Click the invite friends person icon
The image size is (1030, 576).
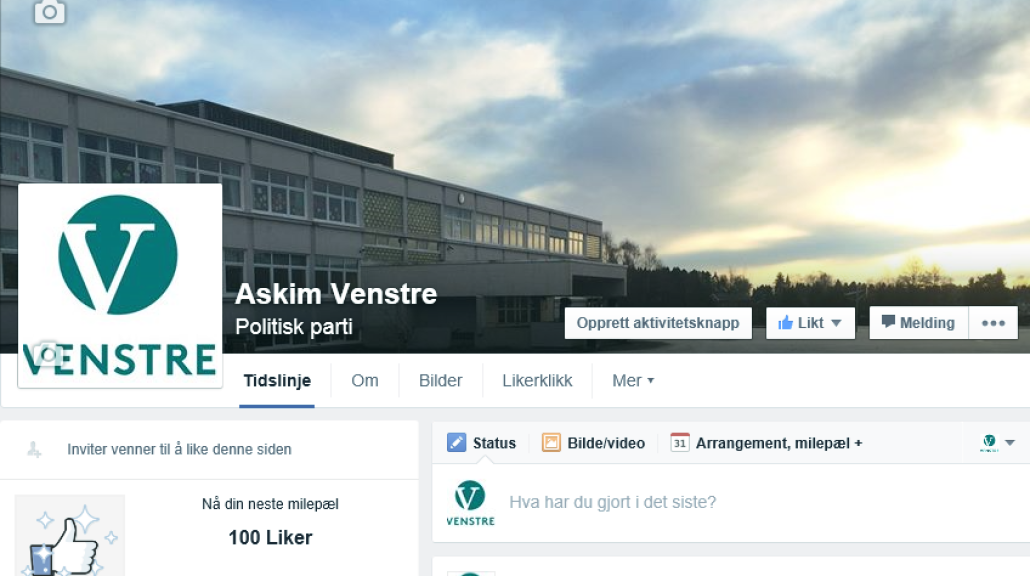[34, 449]
